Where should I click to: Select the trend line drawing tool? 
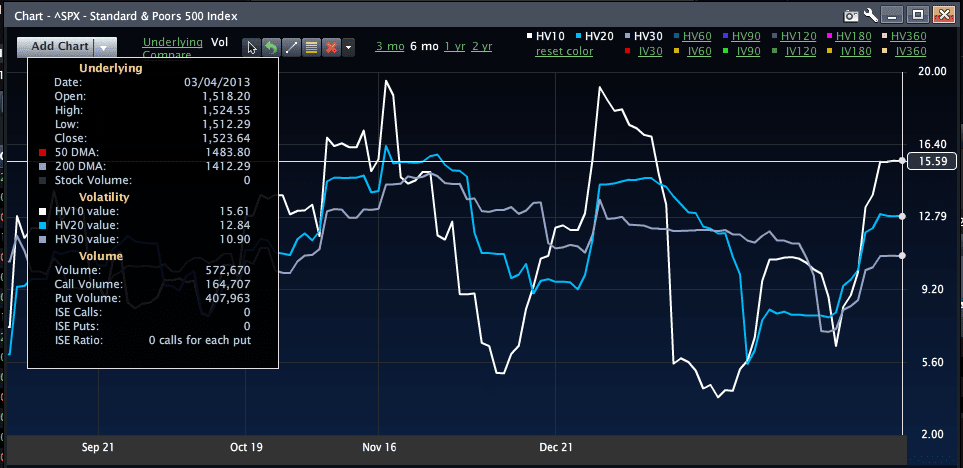click(291, 47)
